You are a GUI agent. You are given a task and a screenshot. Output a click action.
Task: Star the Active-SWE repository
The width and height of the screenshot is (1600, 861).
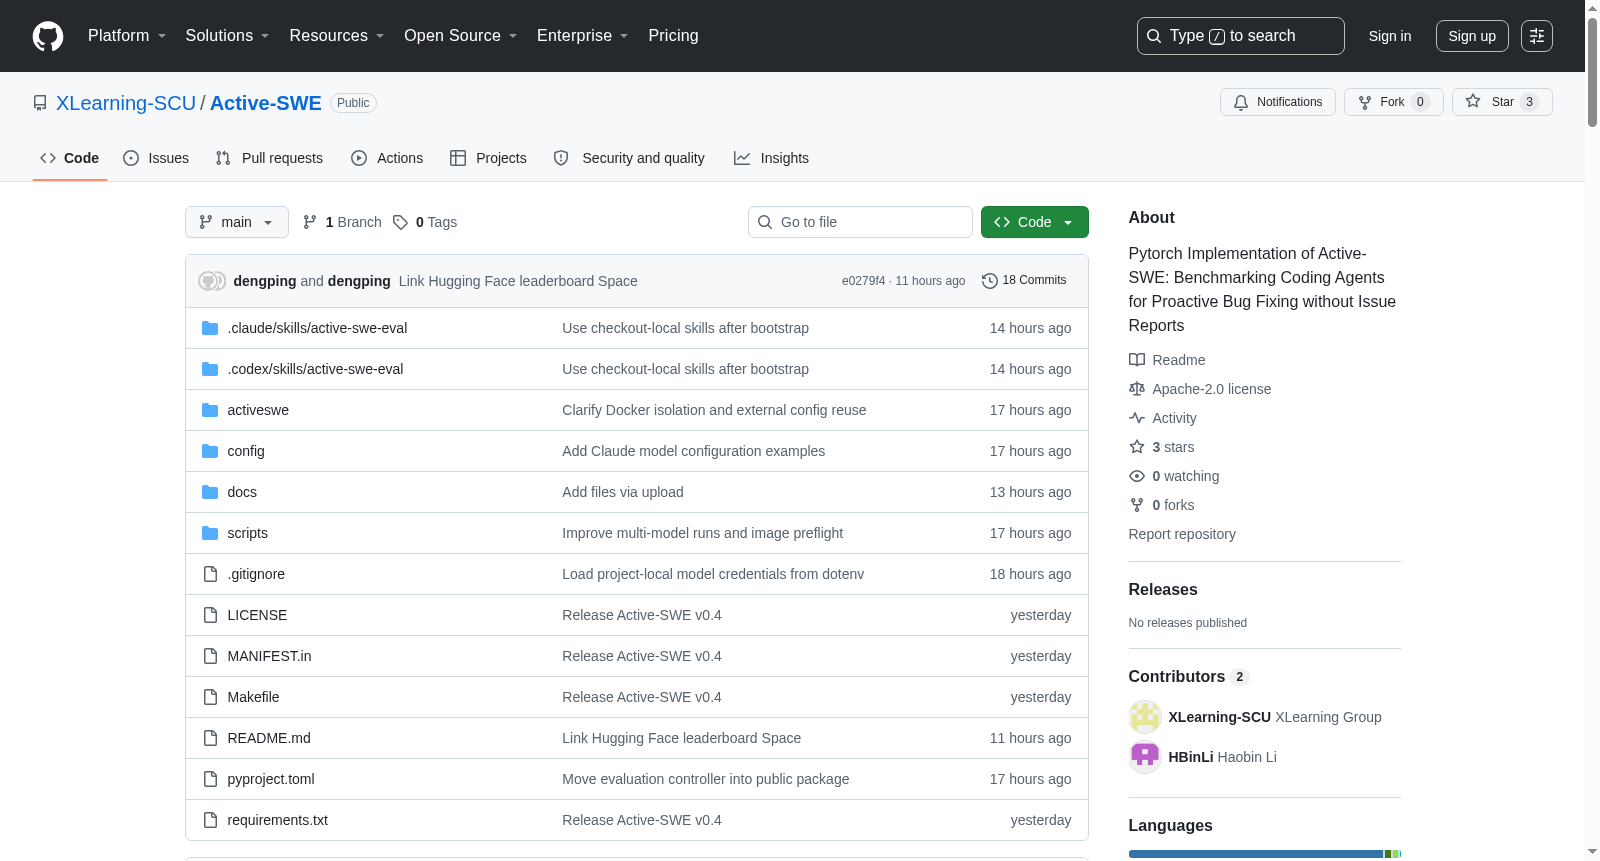1502,102
